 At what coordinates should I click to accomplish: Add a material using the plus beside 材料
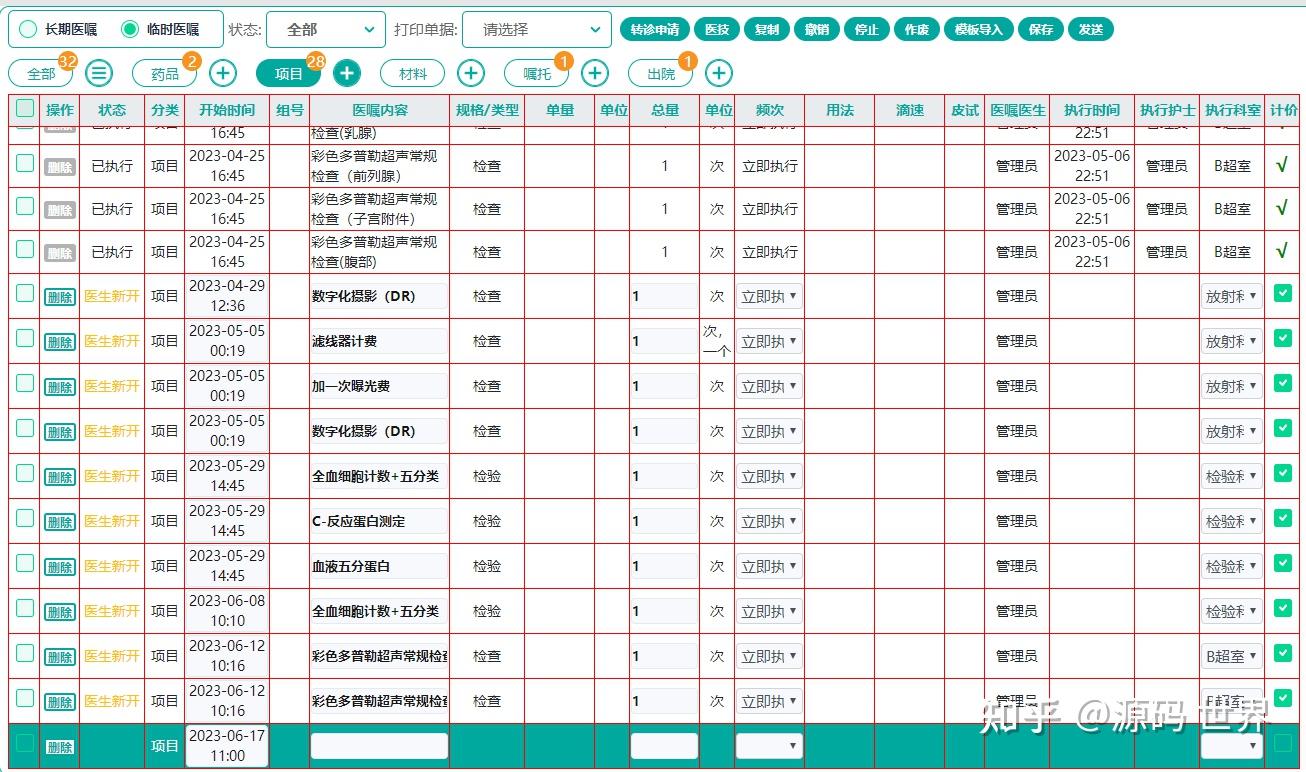(470, 73)
